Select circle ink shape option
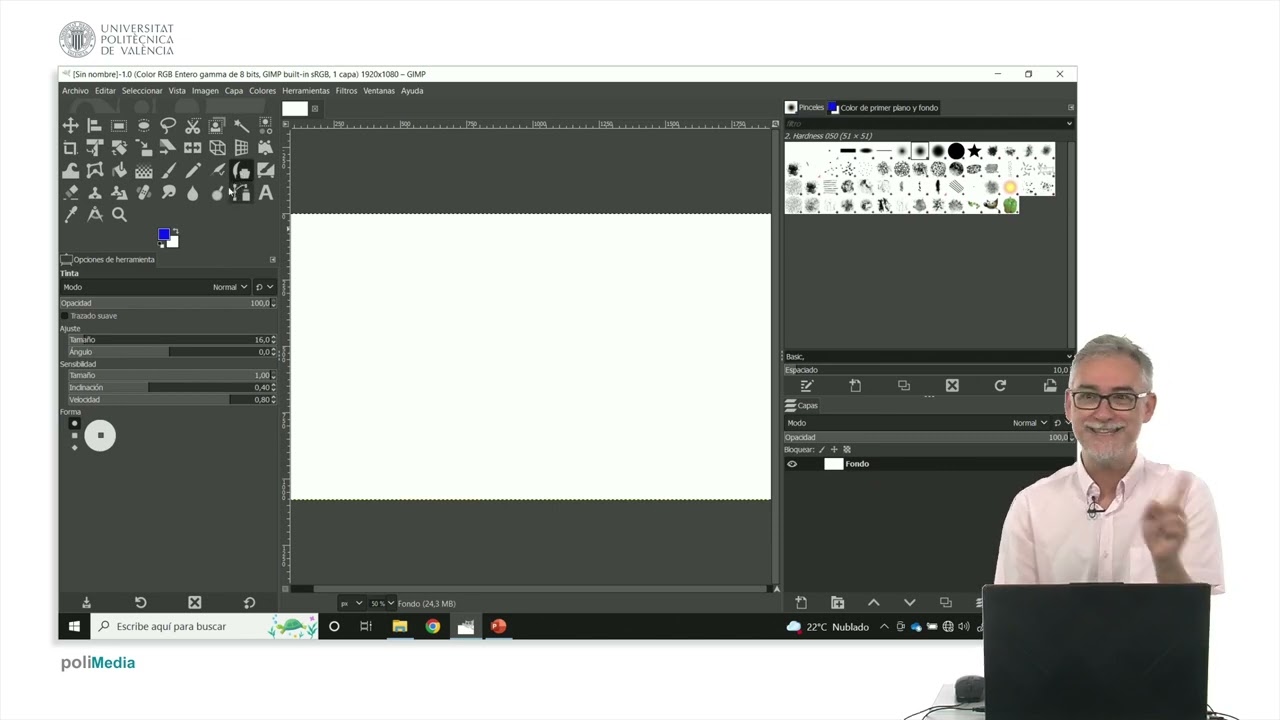The width and height of the screenshot is (1280, 720). coord(74,424)
